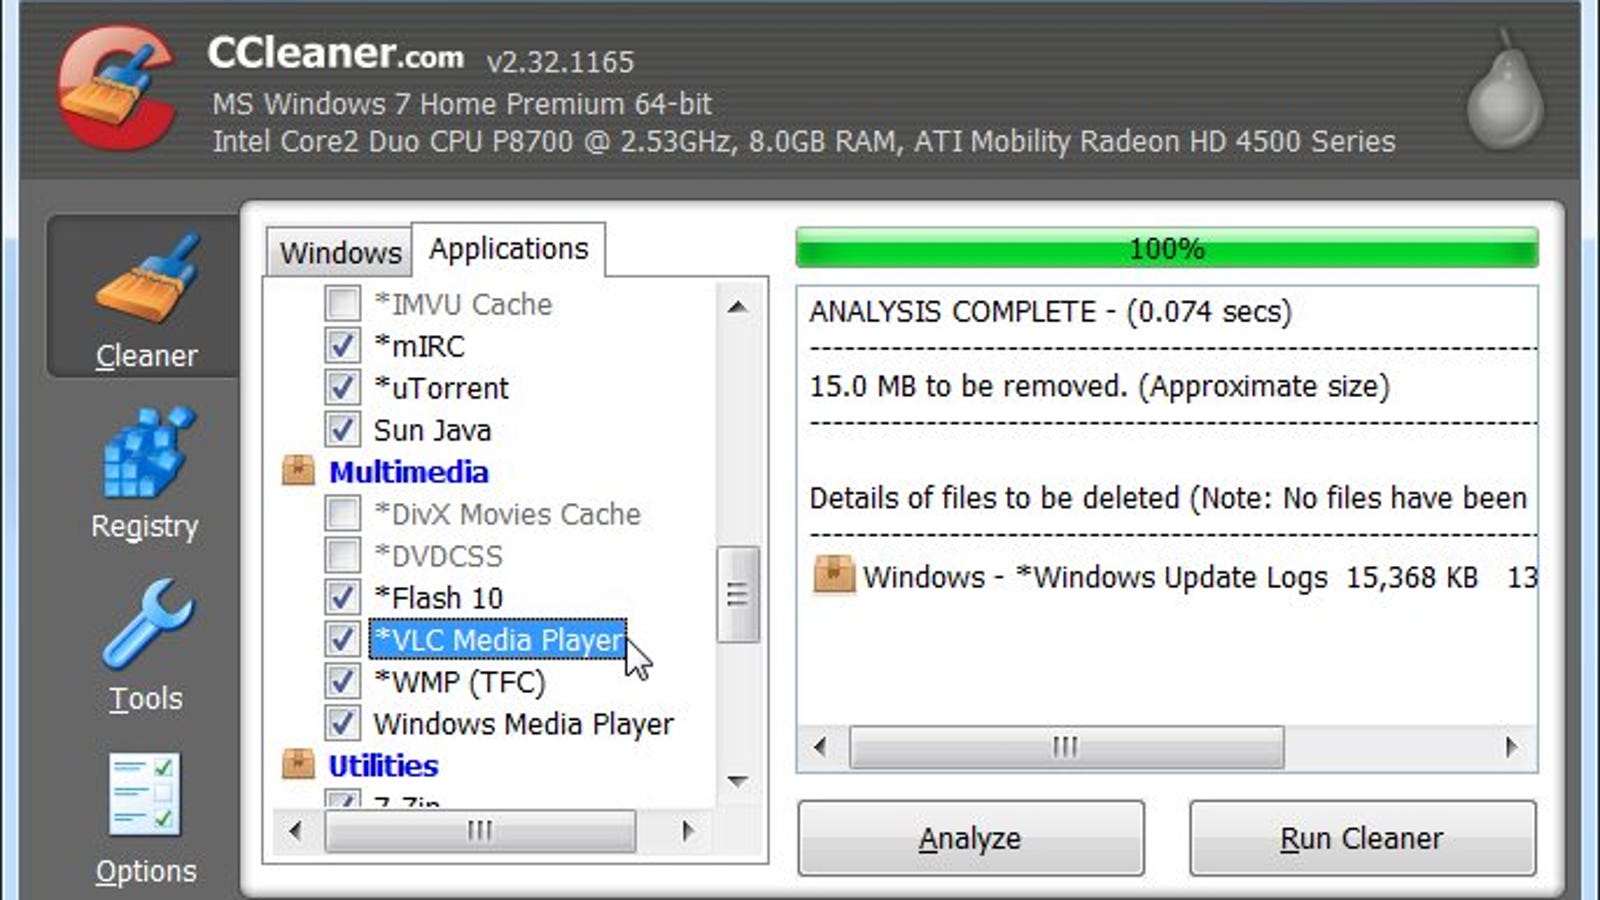The width and height of the screenshot is (1600, 900).
Task: Select the *VLC Media Player entry
Action: click(498, 640)
